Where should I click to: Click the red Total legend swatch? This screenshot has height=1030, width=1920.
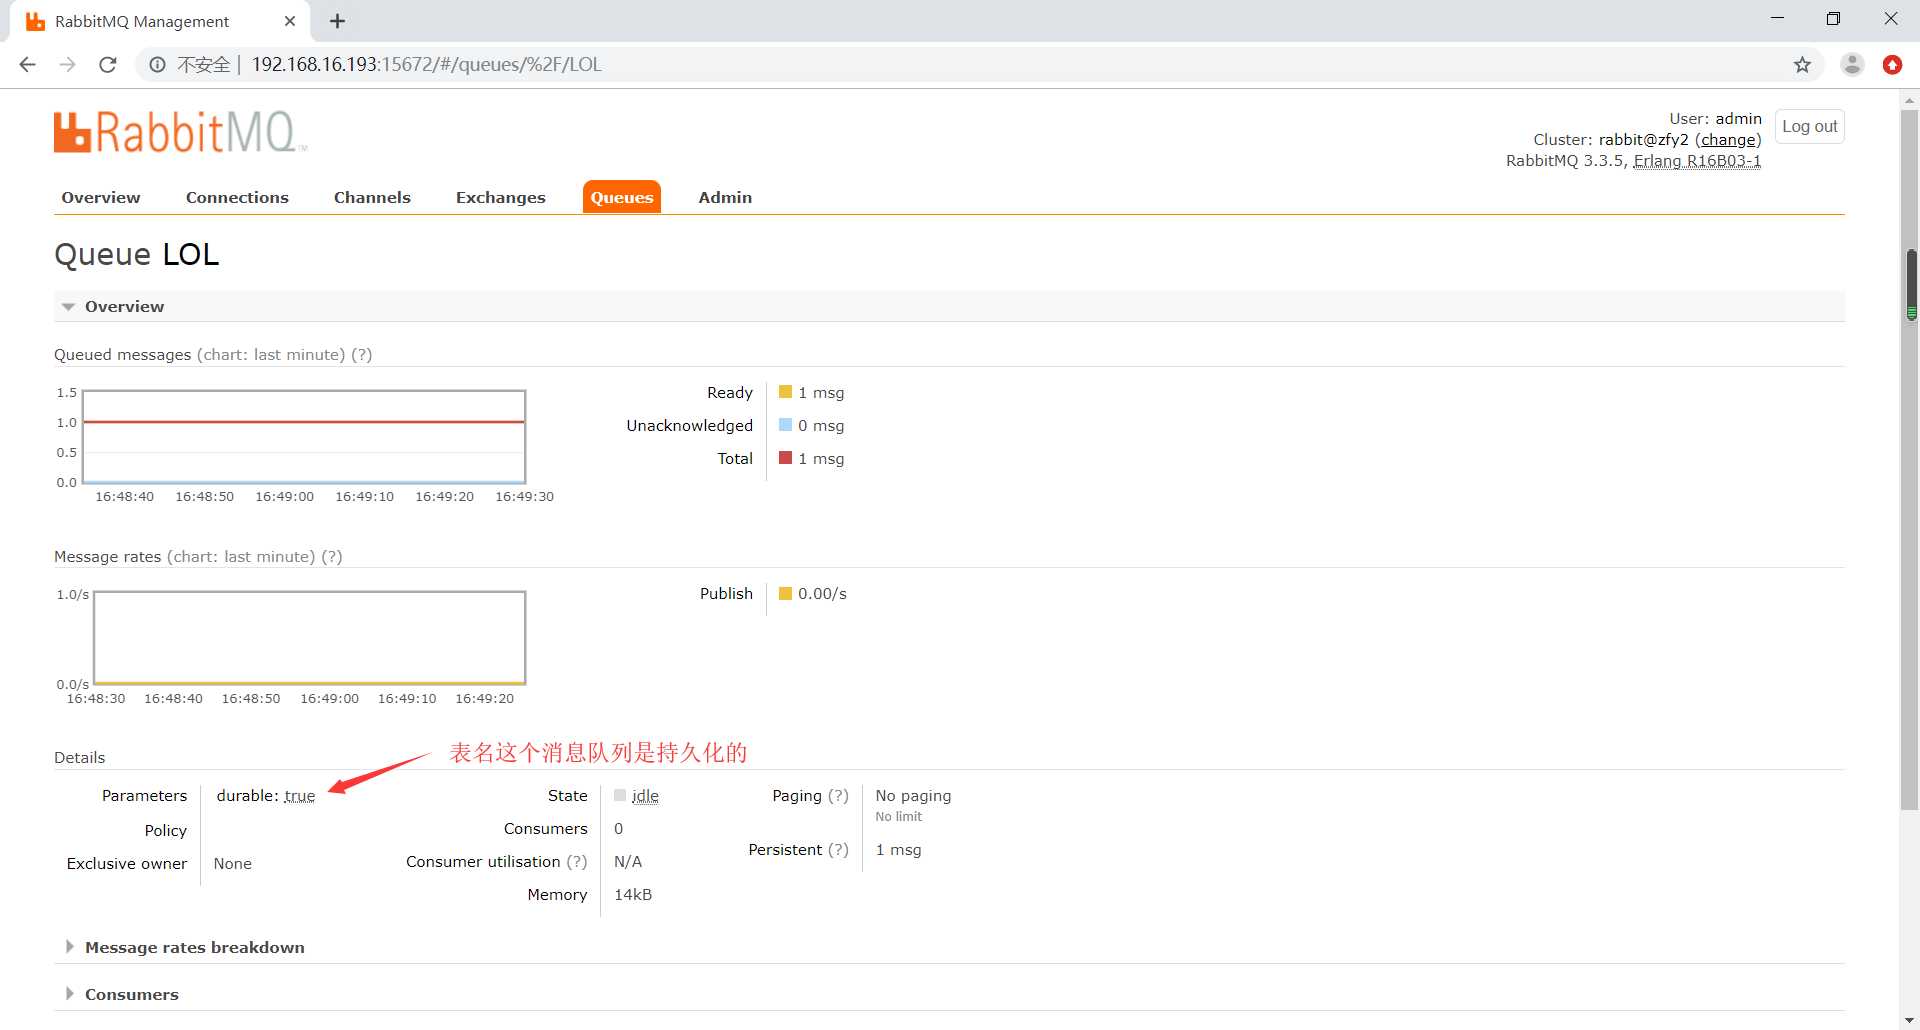click(785, 458)
